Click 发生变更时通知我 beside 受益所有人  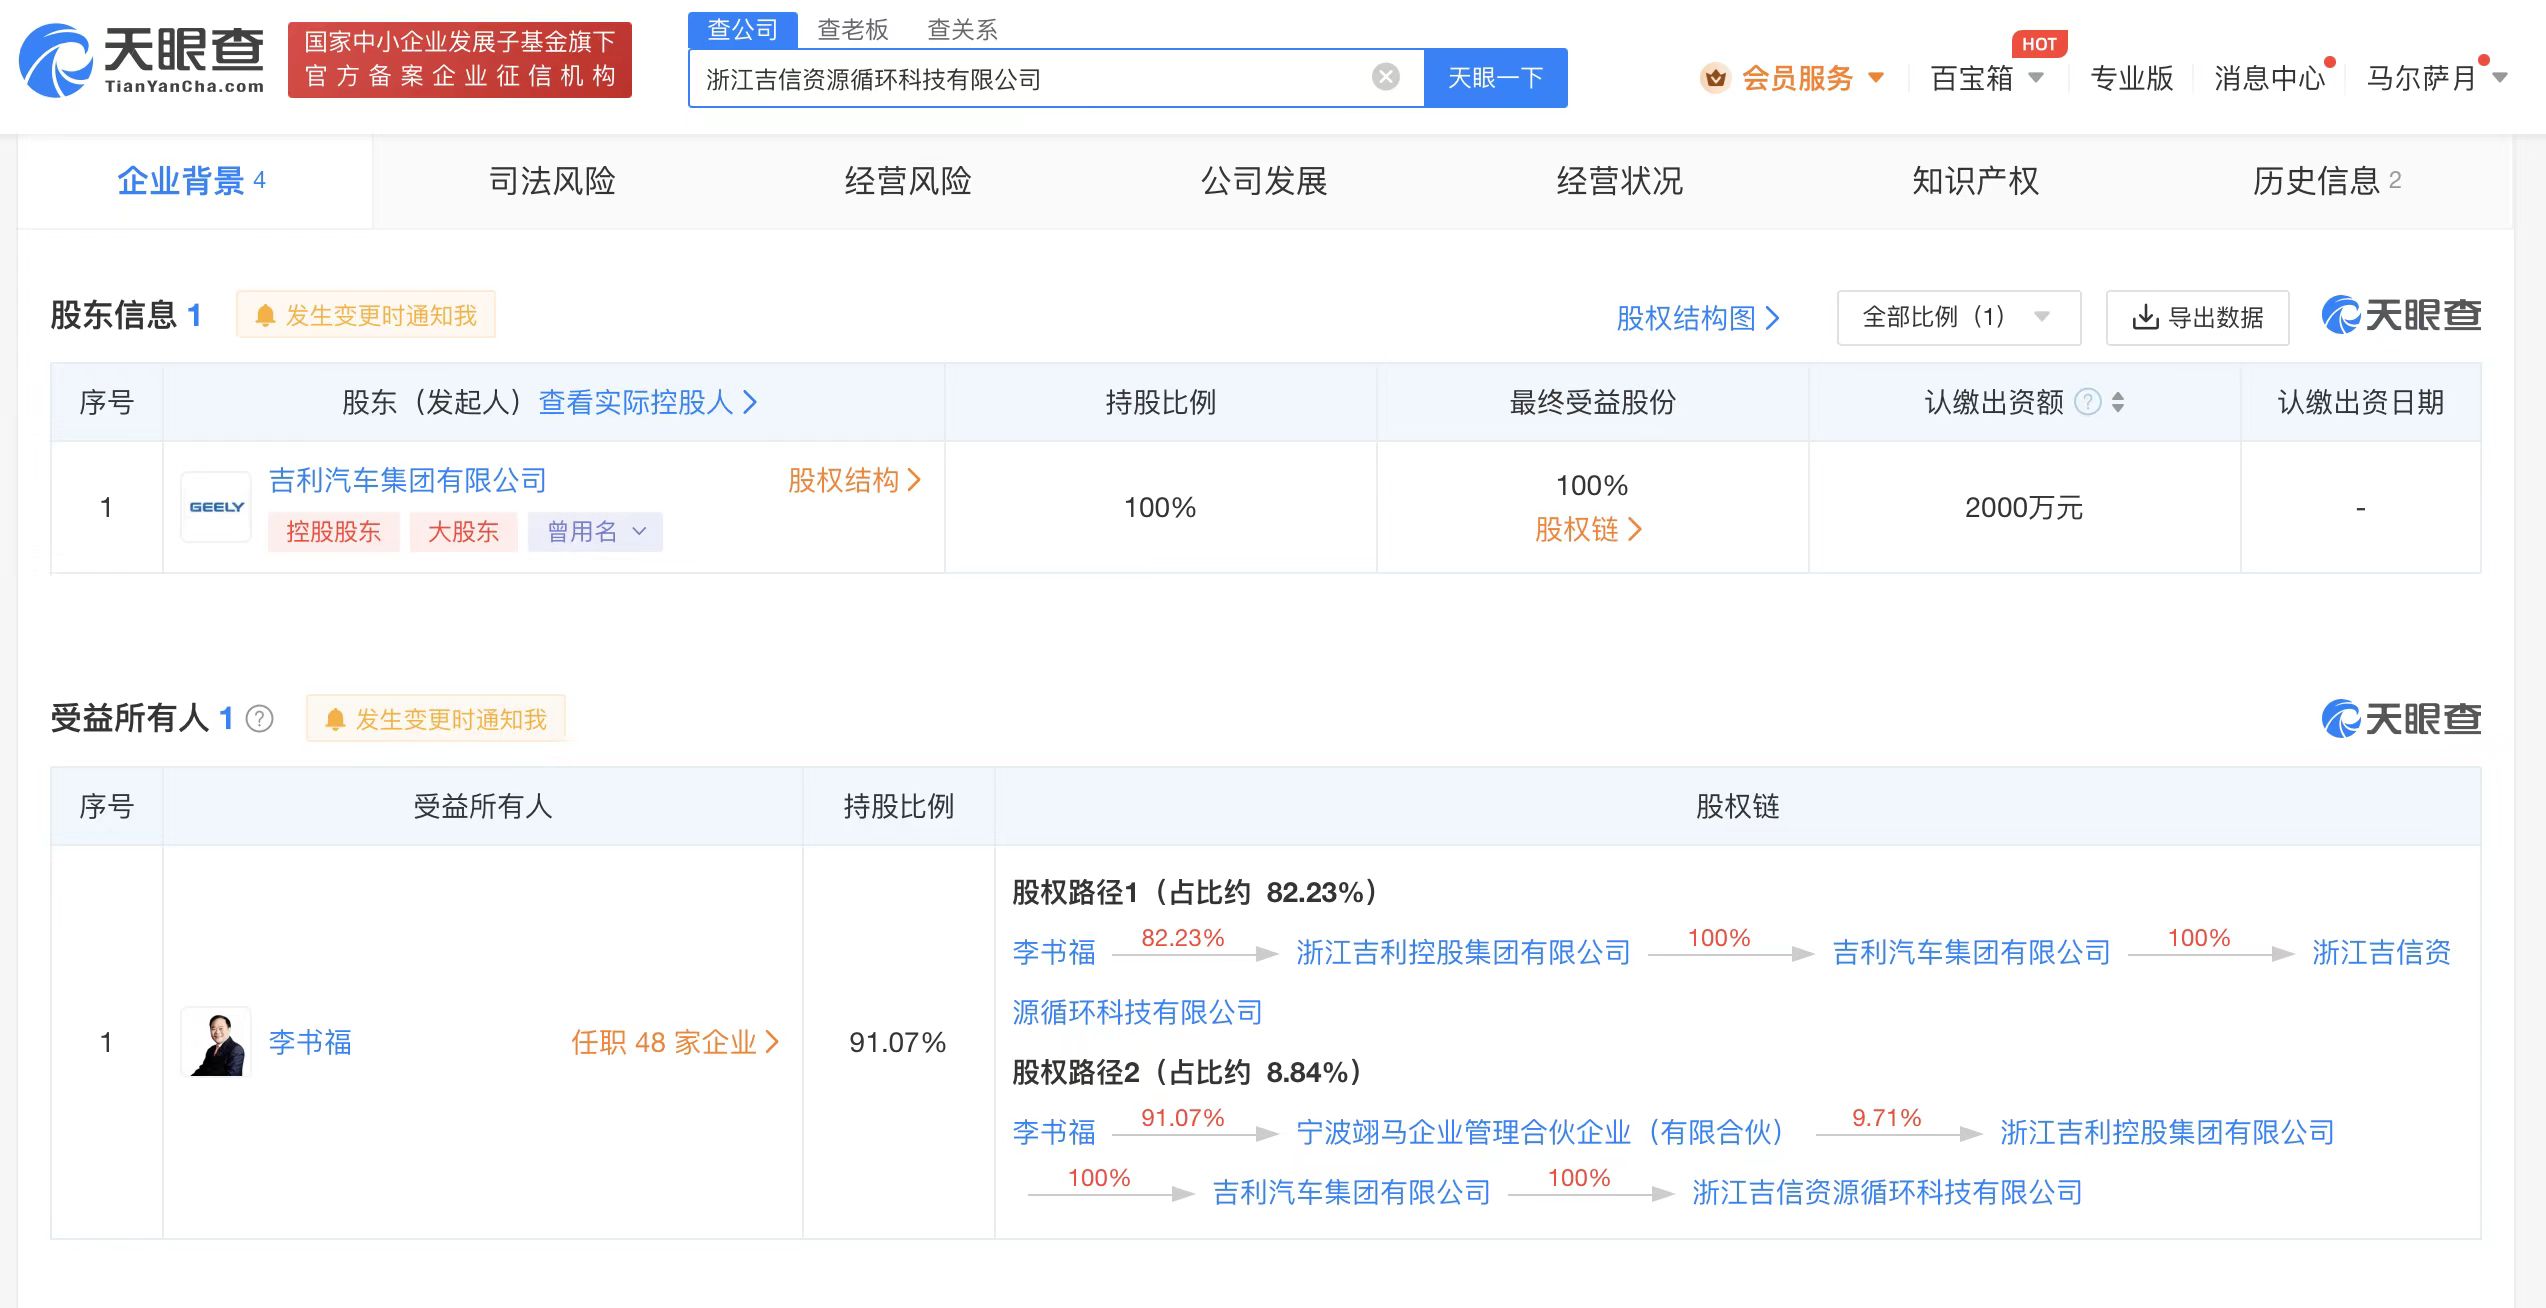click(x=436, y=719)
